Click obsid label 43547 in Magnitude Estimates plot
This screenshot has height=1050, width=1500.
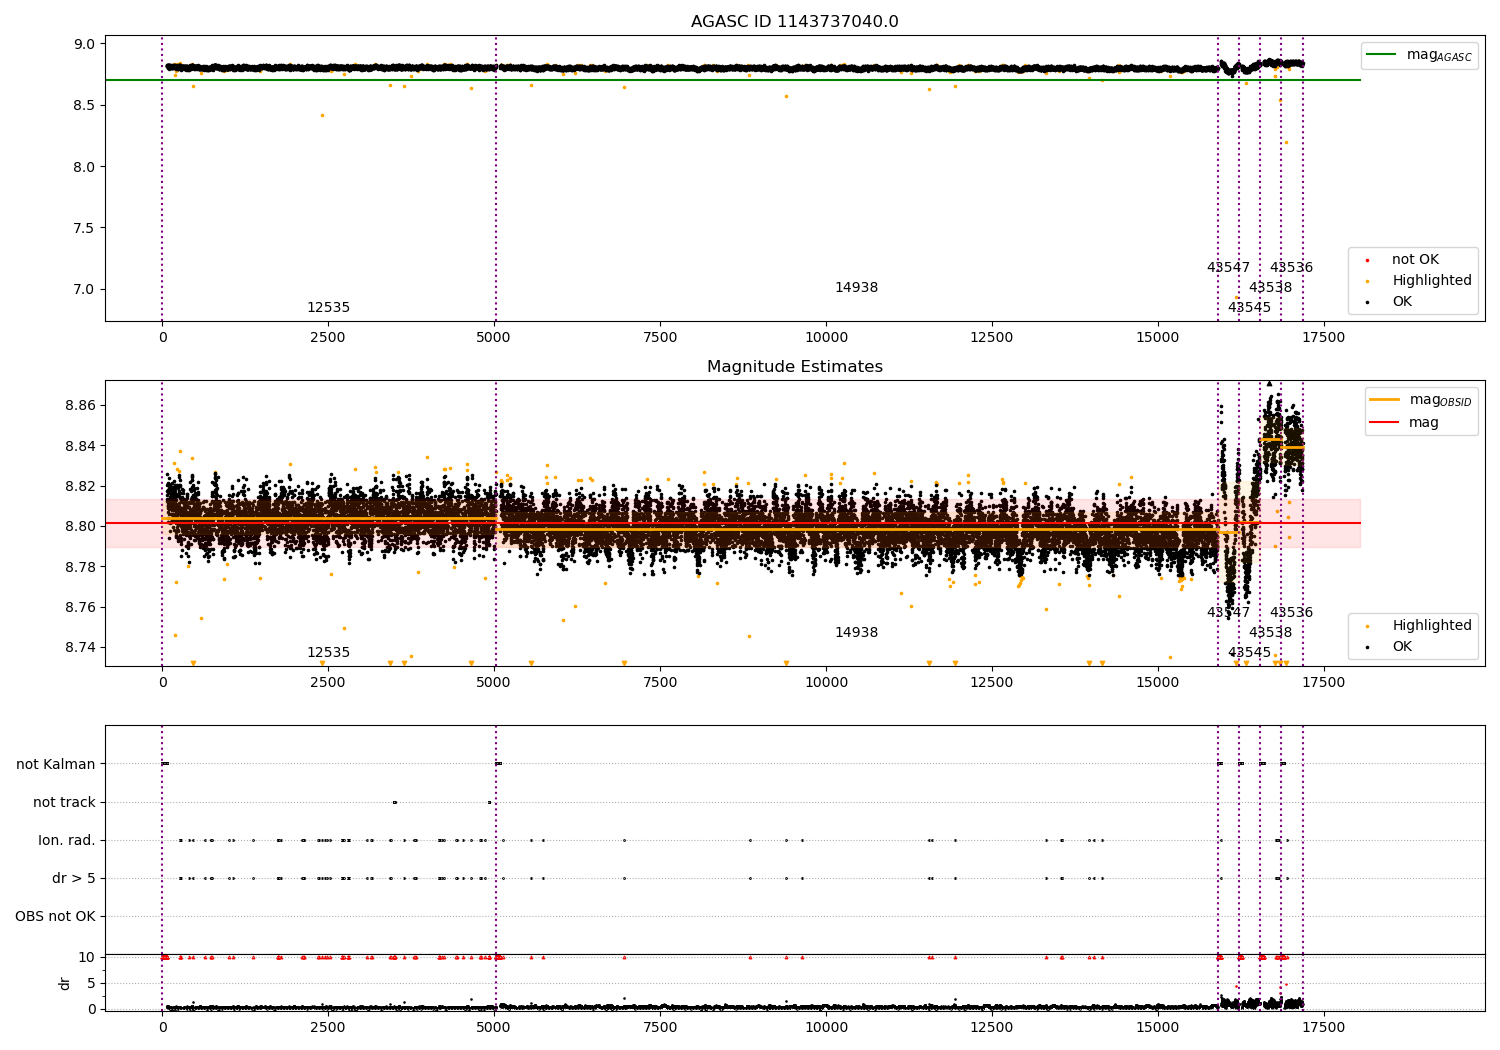(x=1228, y=613)
